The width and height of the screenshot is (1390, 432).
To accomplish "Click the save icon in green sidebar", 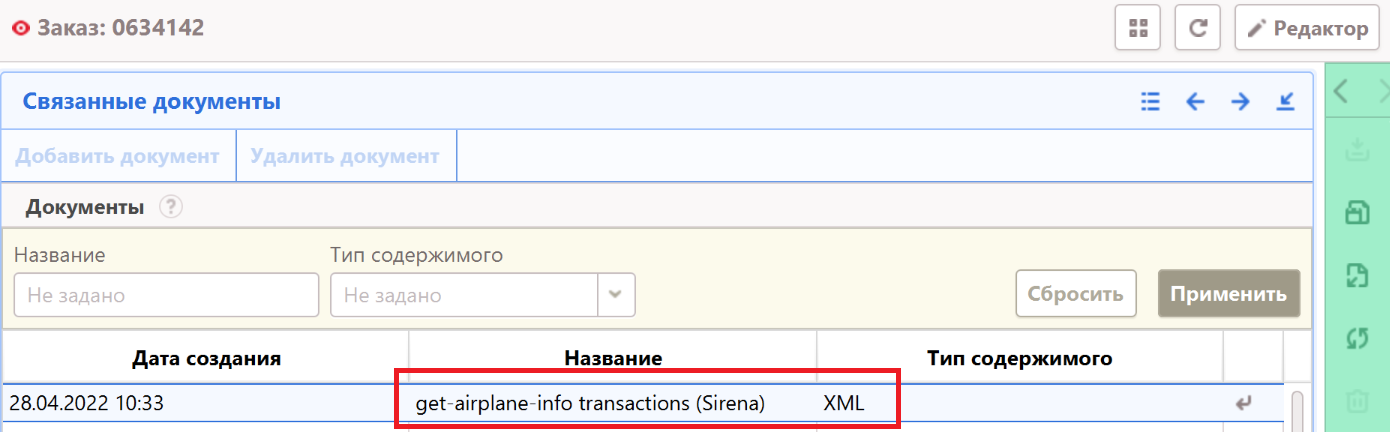I will [x=1357, y=211].
